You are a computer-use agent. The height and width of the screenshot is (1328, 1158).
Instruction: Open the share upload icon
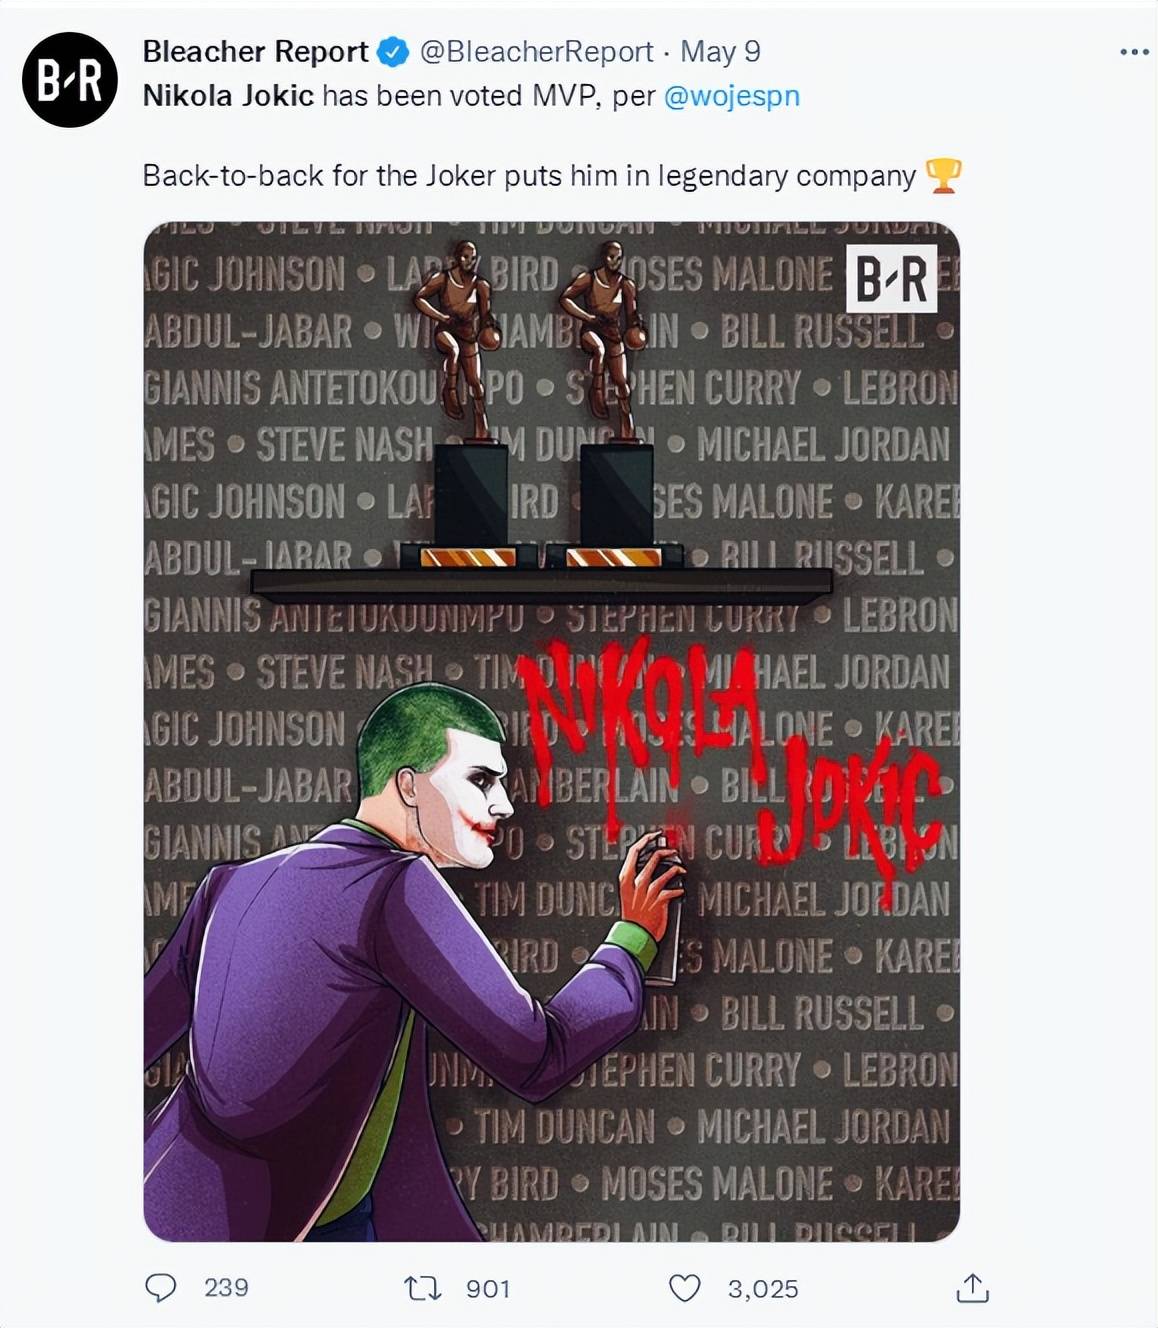[x=972, y=1288]
